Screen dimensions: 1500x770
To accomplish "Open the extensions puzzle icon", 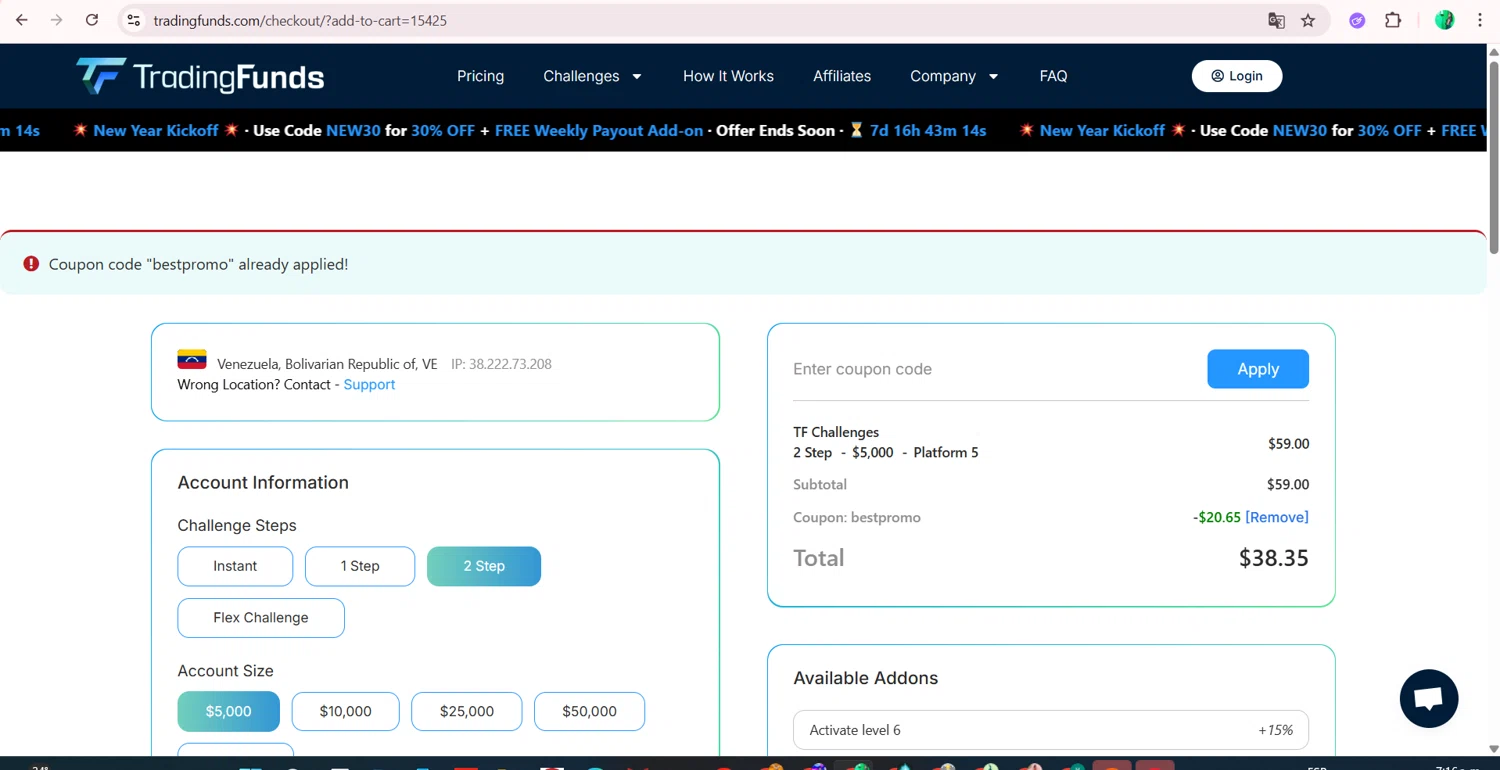I will click(1393, 20).
